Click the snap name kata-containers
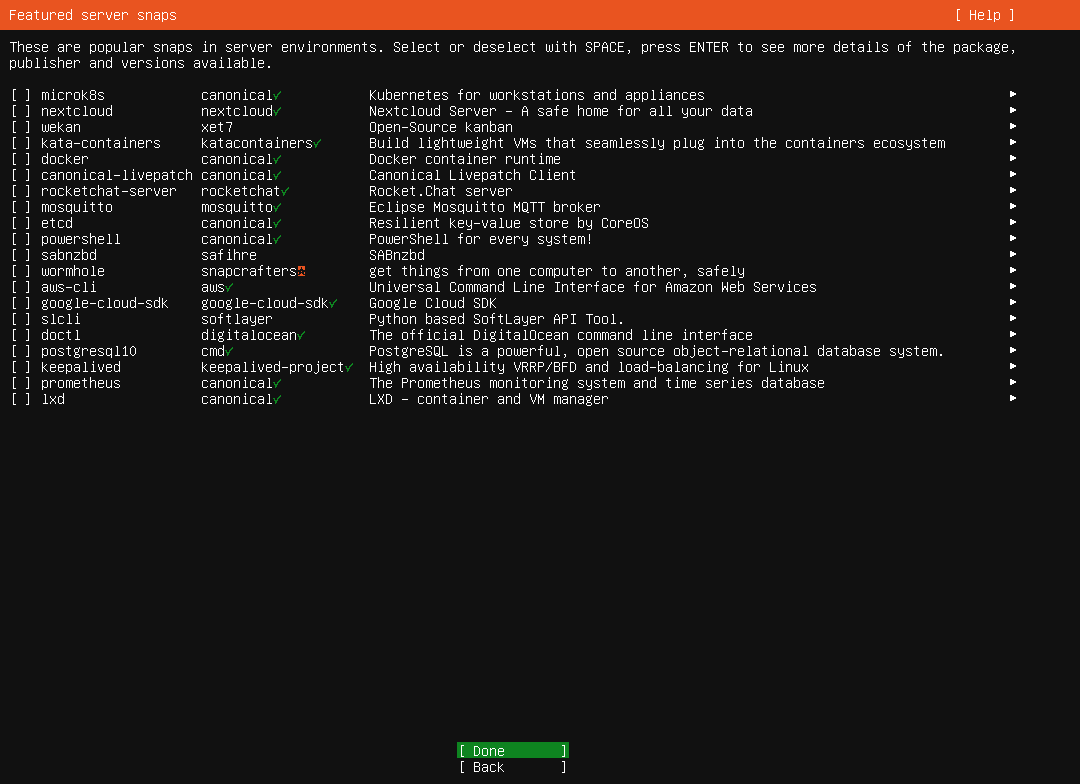The width and height of the screenshot is (1080, 784). click(101, 143)
